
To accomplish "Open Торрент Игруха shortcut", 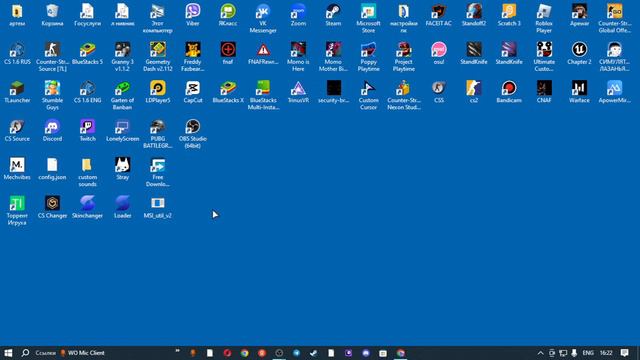I will [17, 210].
